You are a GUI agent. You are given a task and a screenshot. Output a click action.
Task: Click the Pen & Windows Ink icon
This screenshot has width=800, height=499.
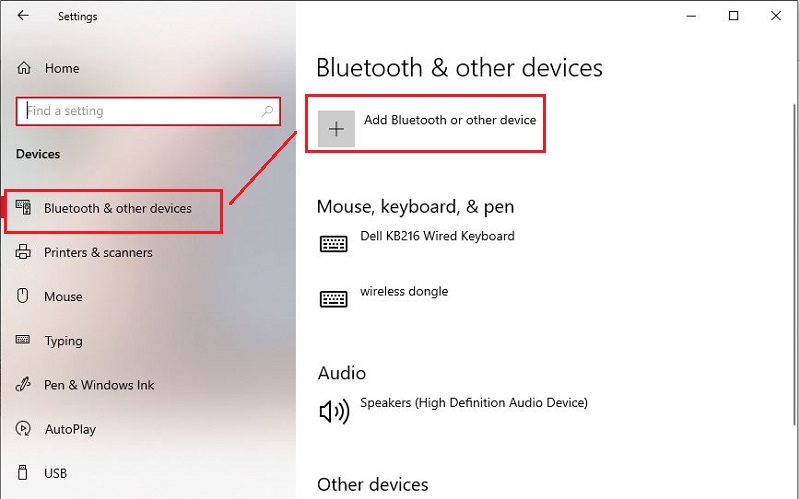[23, 385]
